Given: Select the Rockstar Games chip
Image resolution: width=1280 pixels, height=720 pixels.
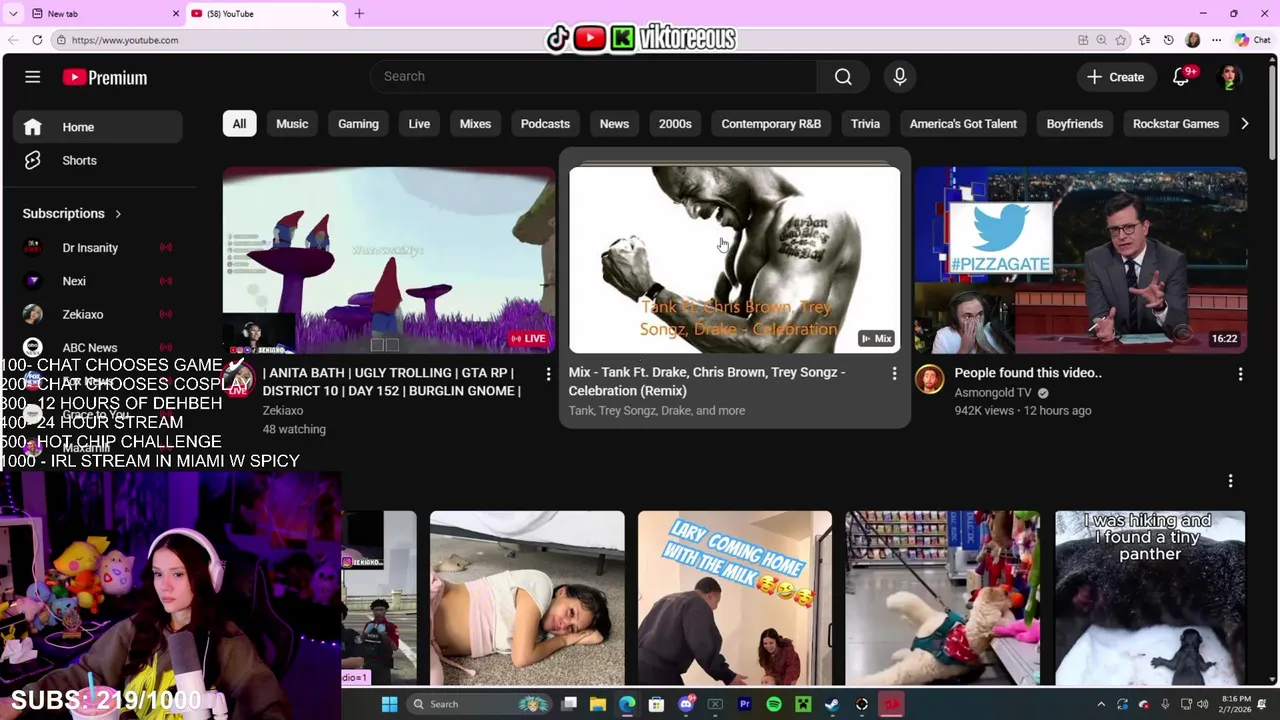Looking at the screenshot, I should [x=1176, y=124].
